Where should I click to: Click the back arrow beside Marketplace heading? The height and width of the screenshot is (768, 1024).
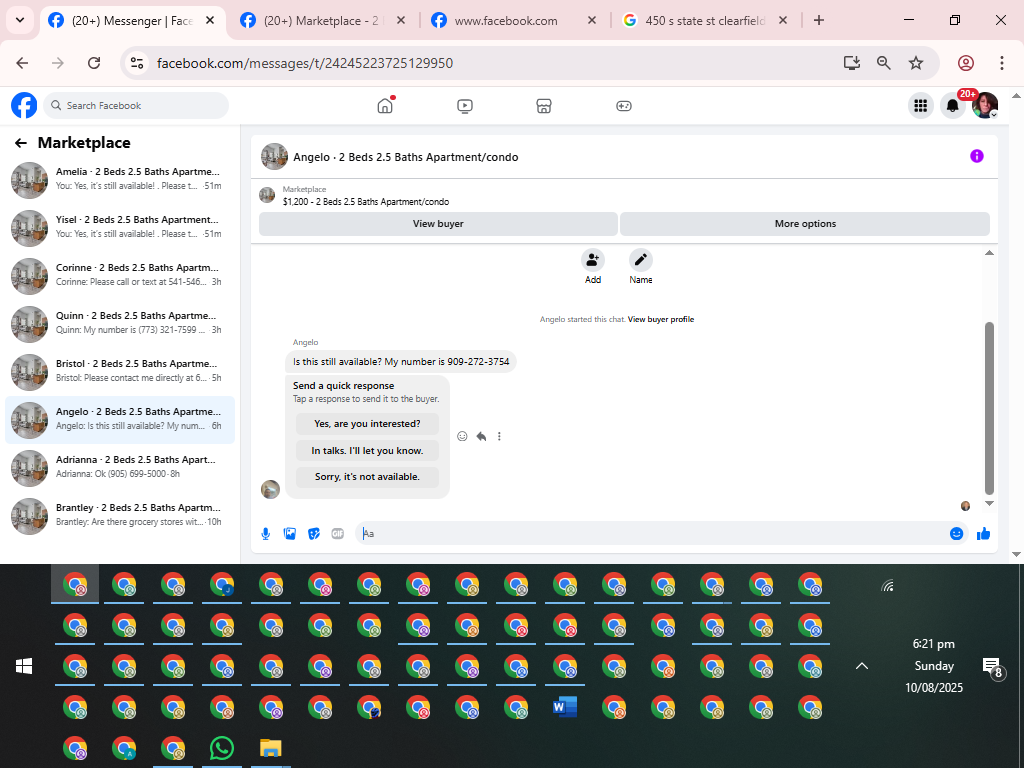(21, 143)
